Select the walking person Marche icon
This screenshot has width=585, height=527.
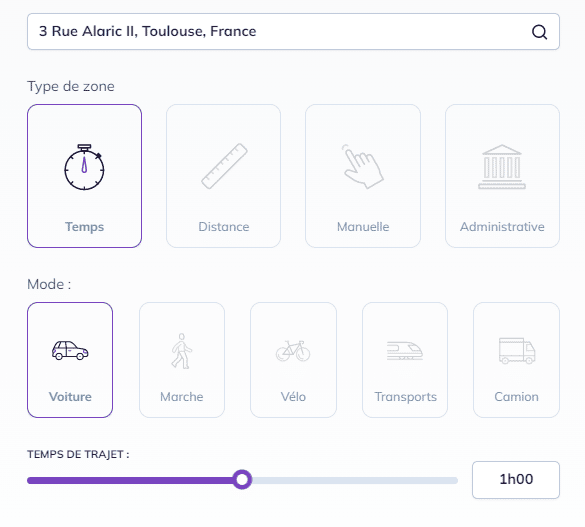(x=181, y=351)
